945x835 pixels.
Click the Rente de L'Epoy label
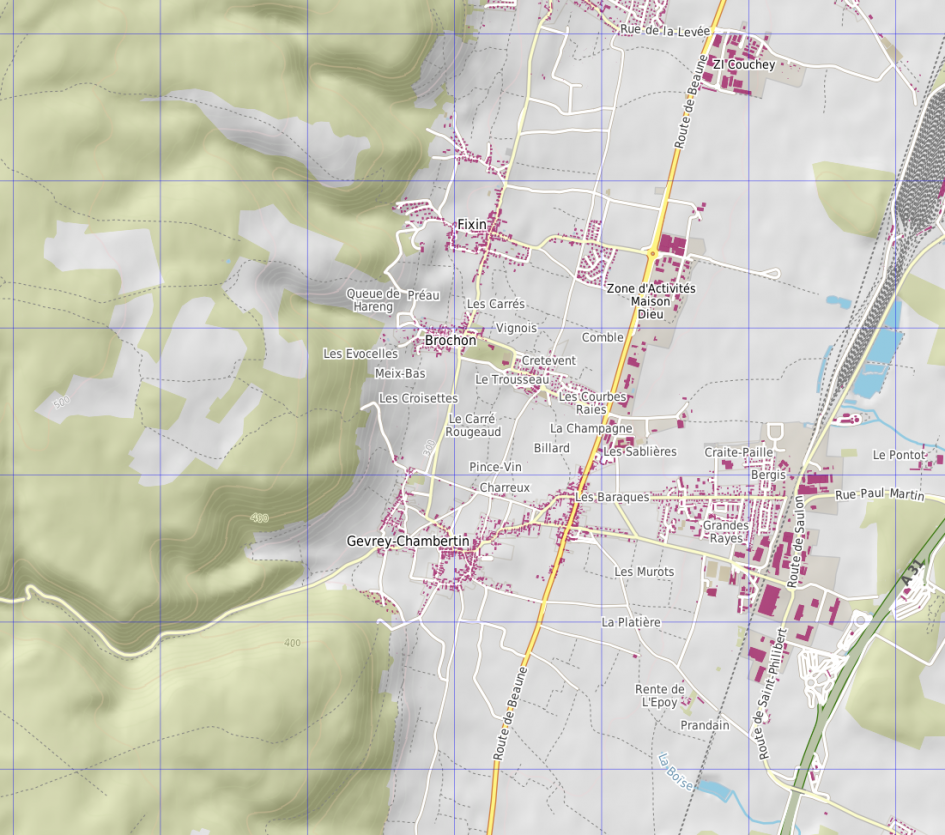coord(660,696)
